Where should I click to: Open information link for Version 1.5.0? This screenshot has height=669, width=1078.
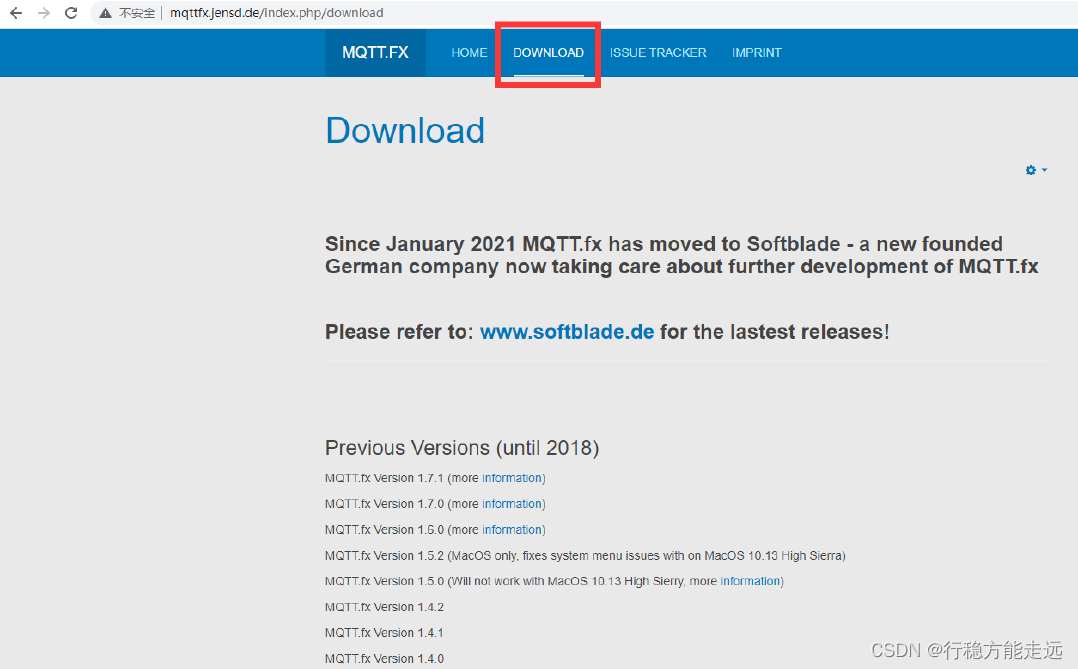tap(750, 581)
